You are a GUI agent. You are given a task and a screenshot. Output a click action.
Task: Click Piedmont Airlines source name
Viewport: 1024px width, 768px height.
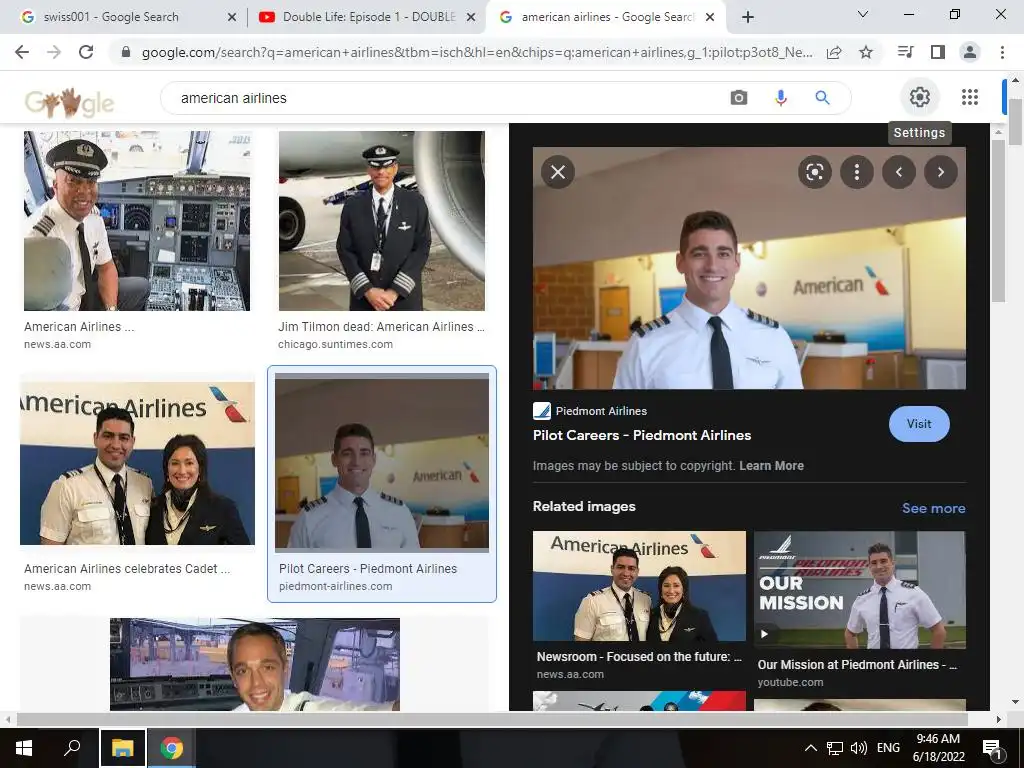coord(601,411)
